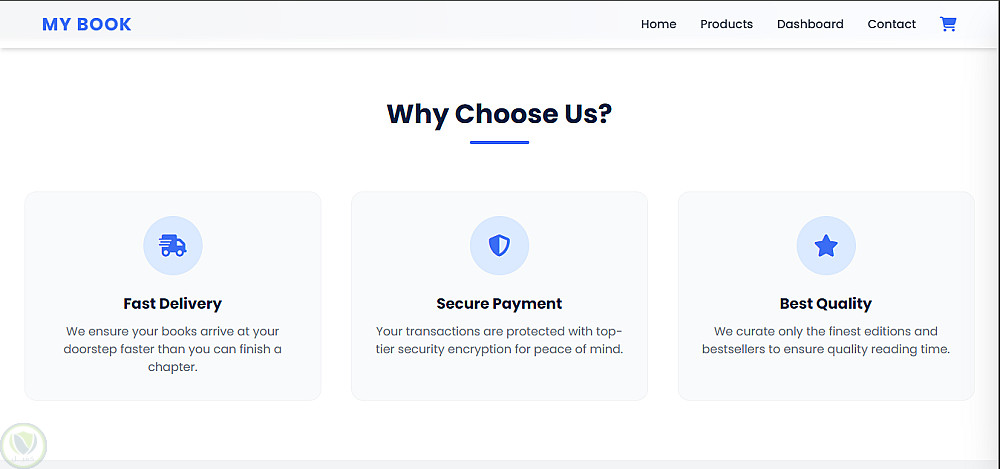Go to the Home menu item
Image resolution: width=1000 pixels, height=469 pixels.
coord(658,24)
